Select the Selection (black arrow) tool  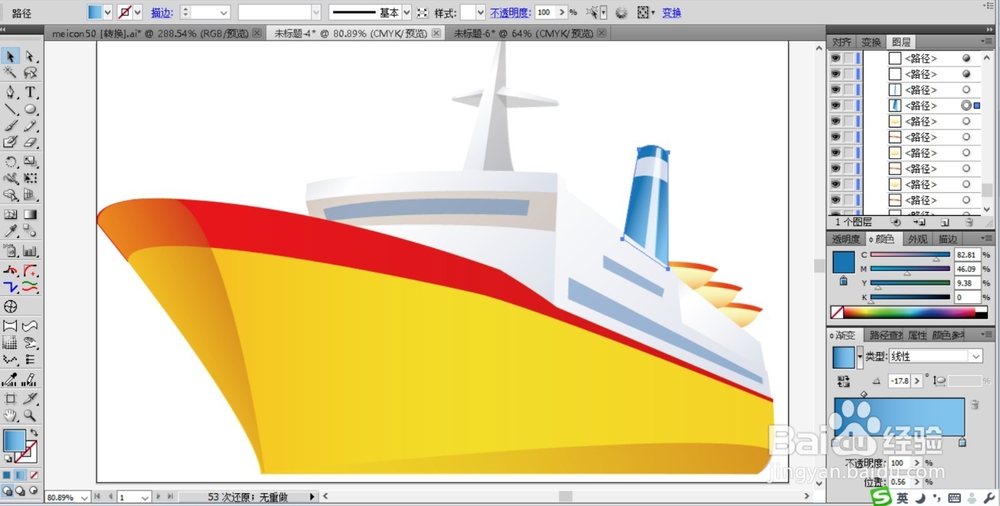click(x=10, y=56)
